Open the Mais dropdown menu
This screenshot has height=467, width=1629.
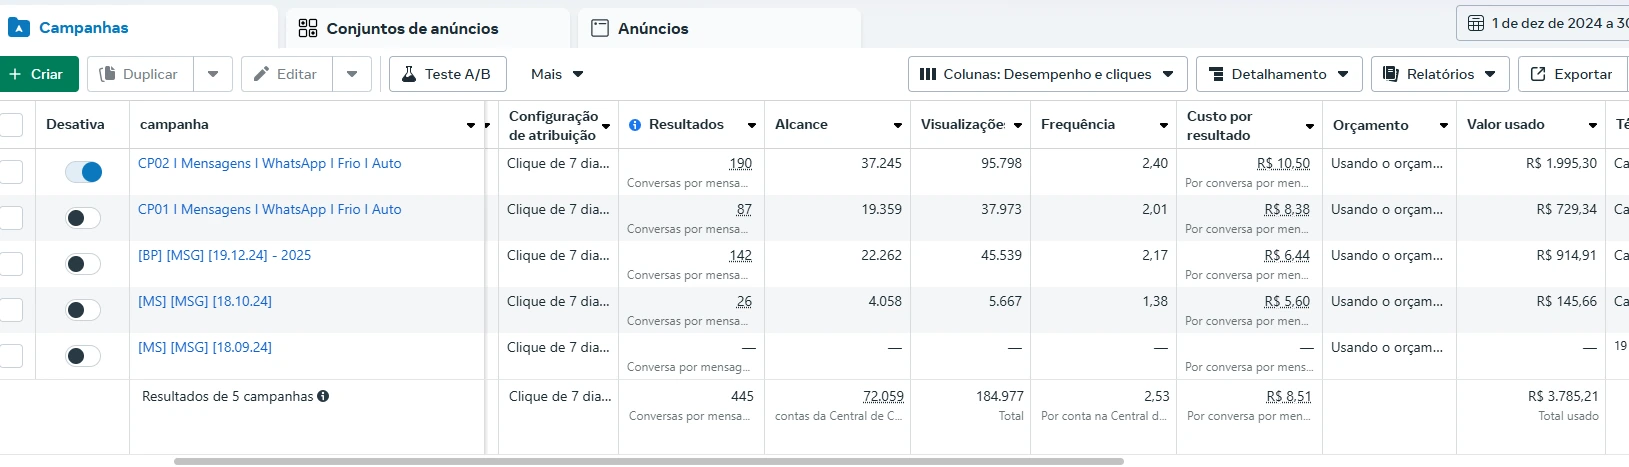click(x=557, y=74)
